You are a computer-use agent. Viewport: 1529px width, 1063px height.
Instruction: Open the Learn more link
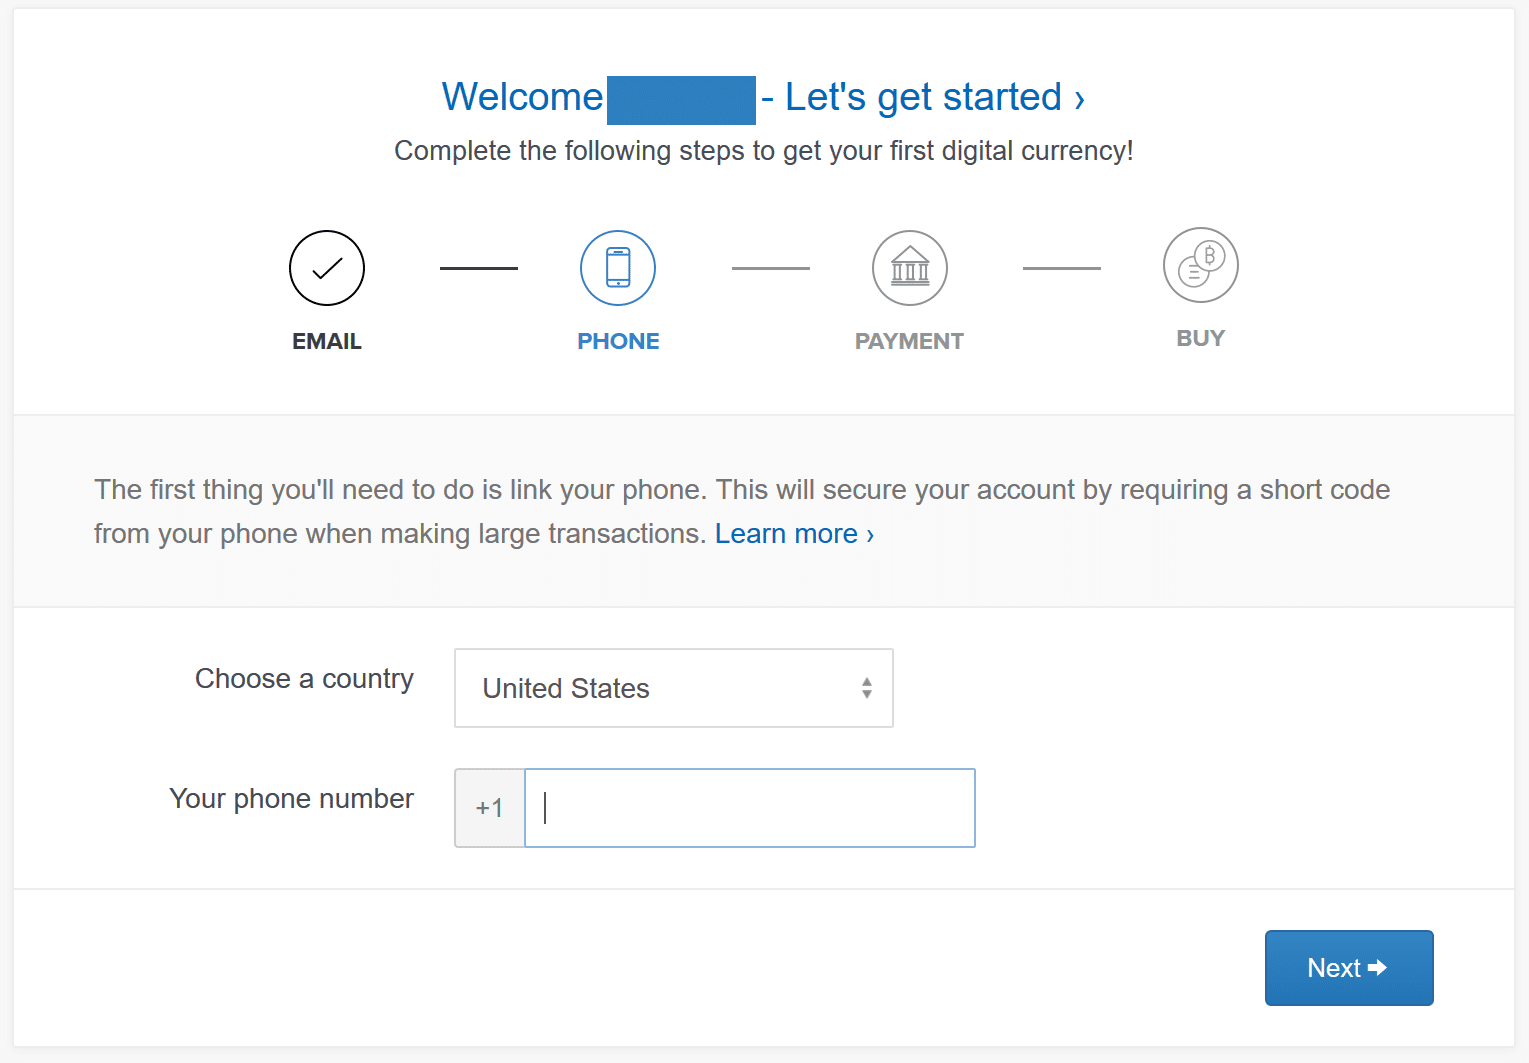pos(793,533)
